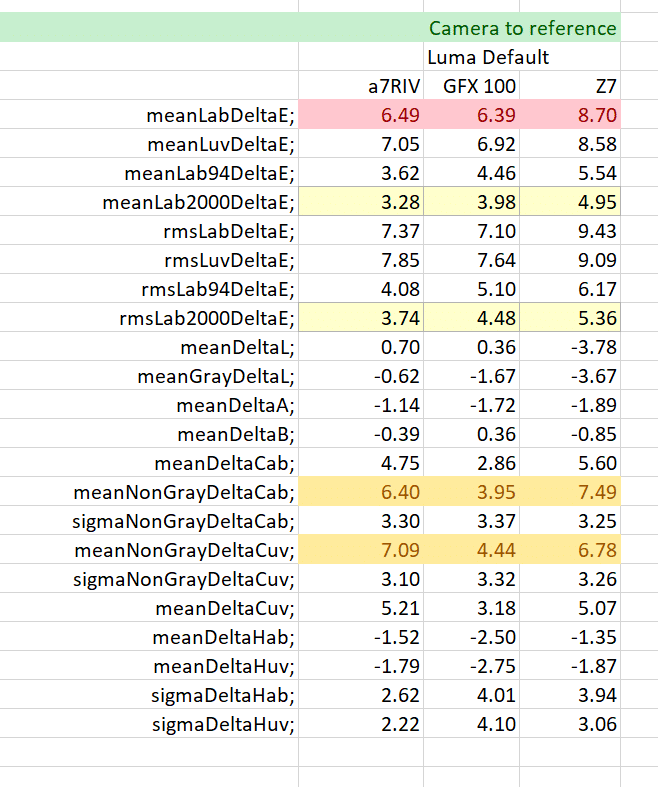Screen dimensions: 658x787
Task: Click the meanDeltaCuv; row label
Action: point(225,609)
